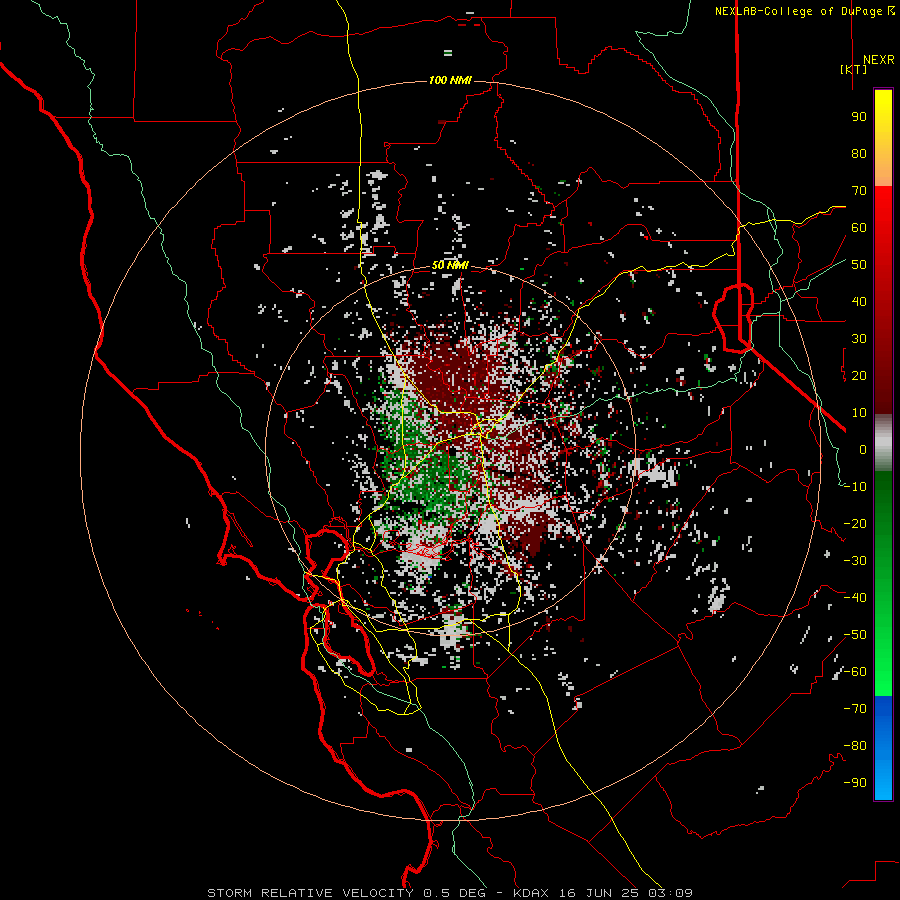
Task: Click the 20 value on the velocity scale
Action: coord(859,376)
